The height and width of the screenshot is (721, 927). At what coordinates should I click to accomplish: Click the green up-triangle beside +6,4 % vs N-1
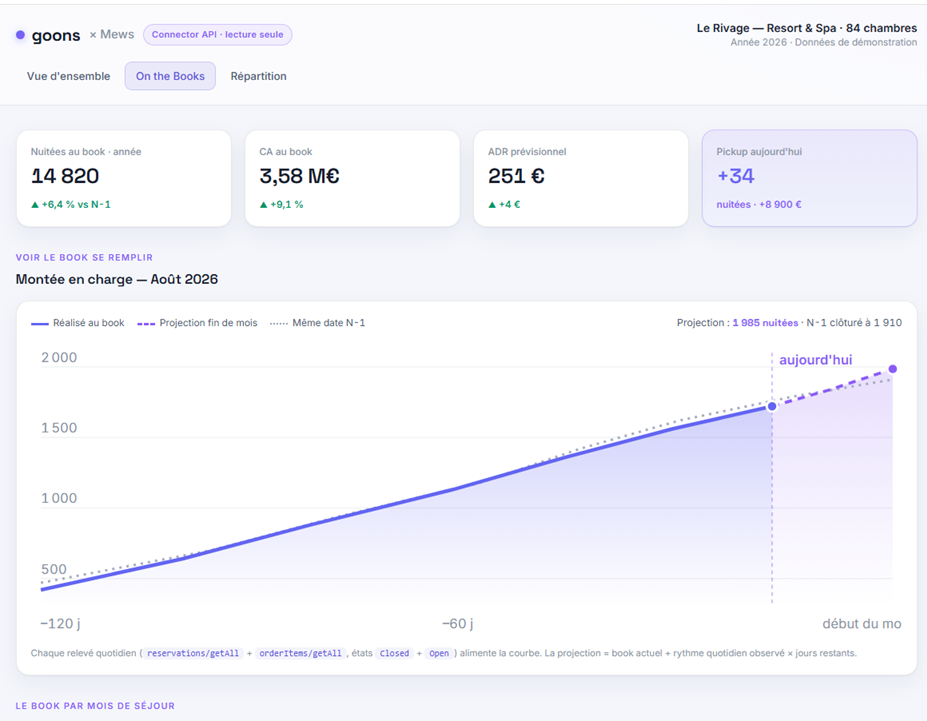tap(35, 204)
